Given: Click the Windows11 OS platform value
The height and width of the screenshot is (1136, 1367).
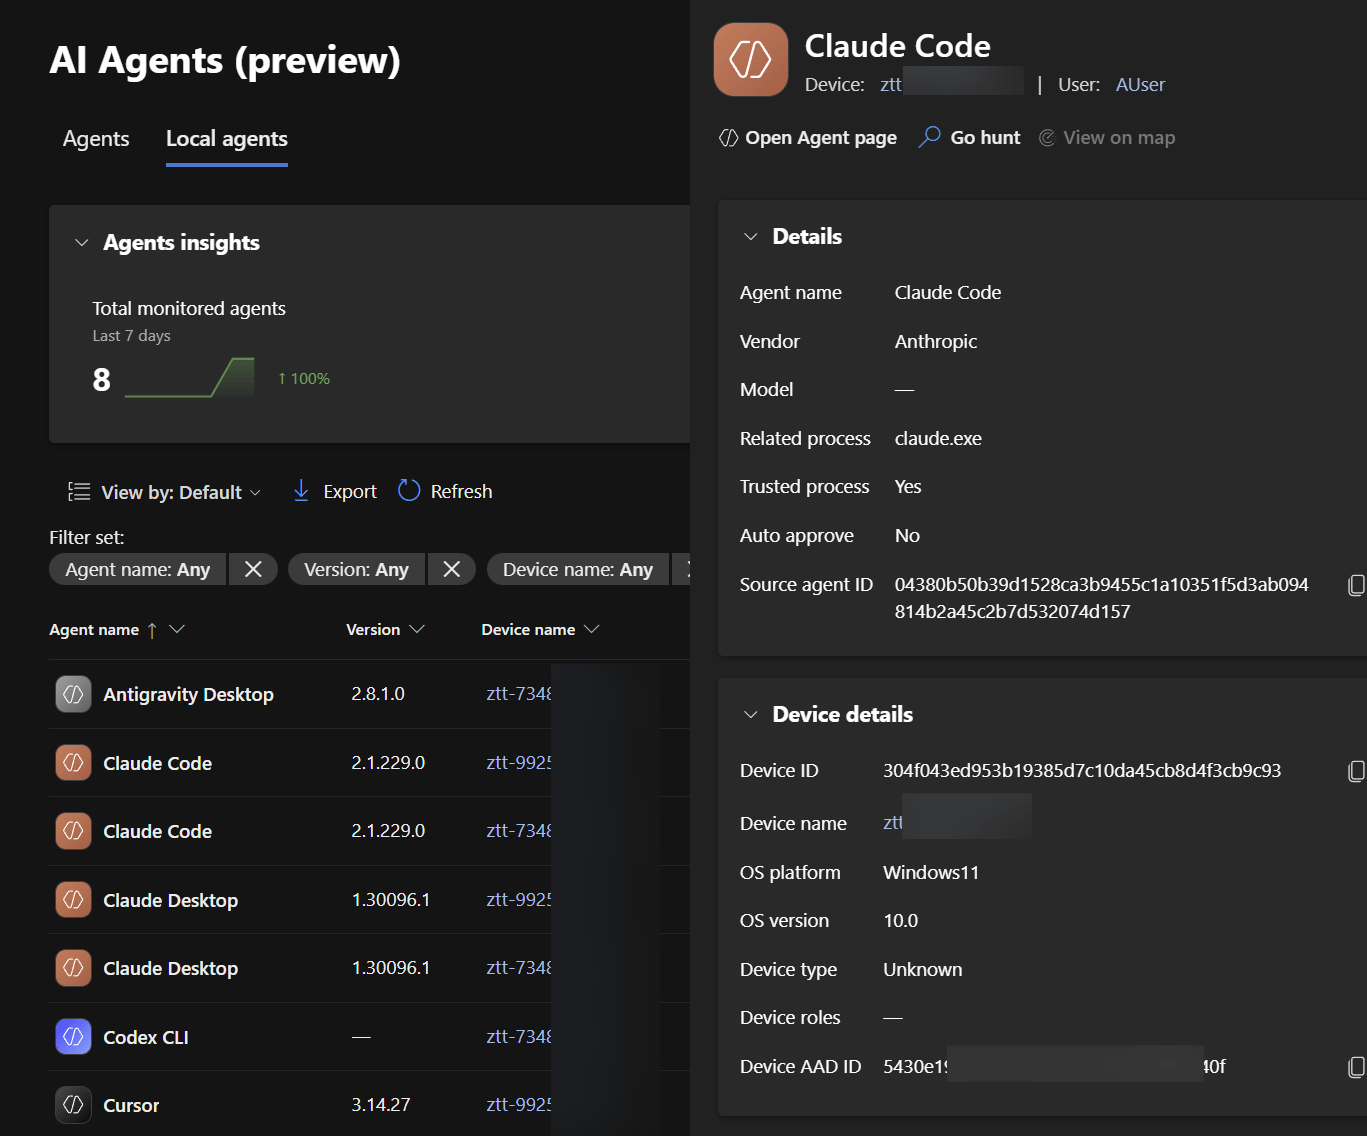Looking at the screenshot, I should 931,873.
